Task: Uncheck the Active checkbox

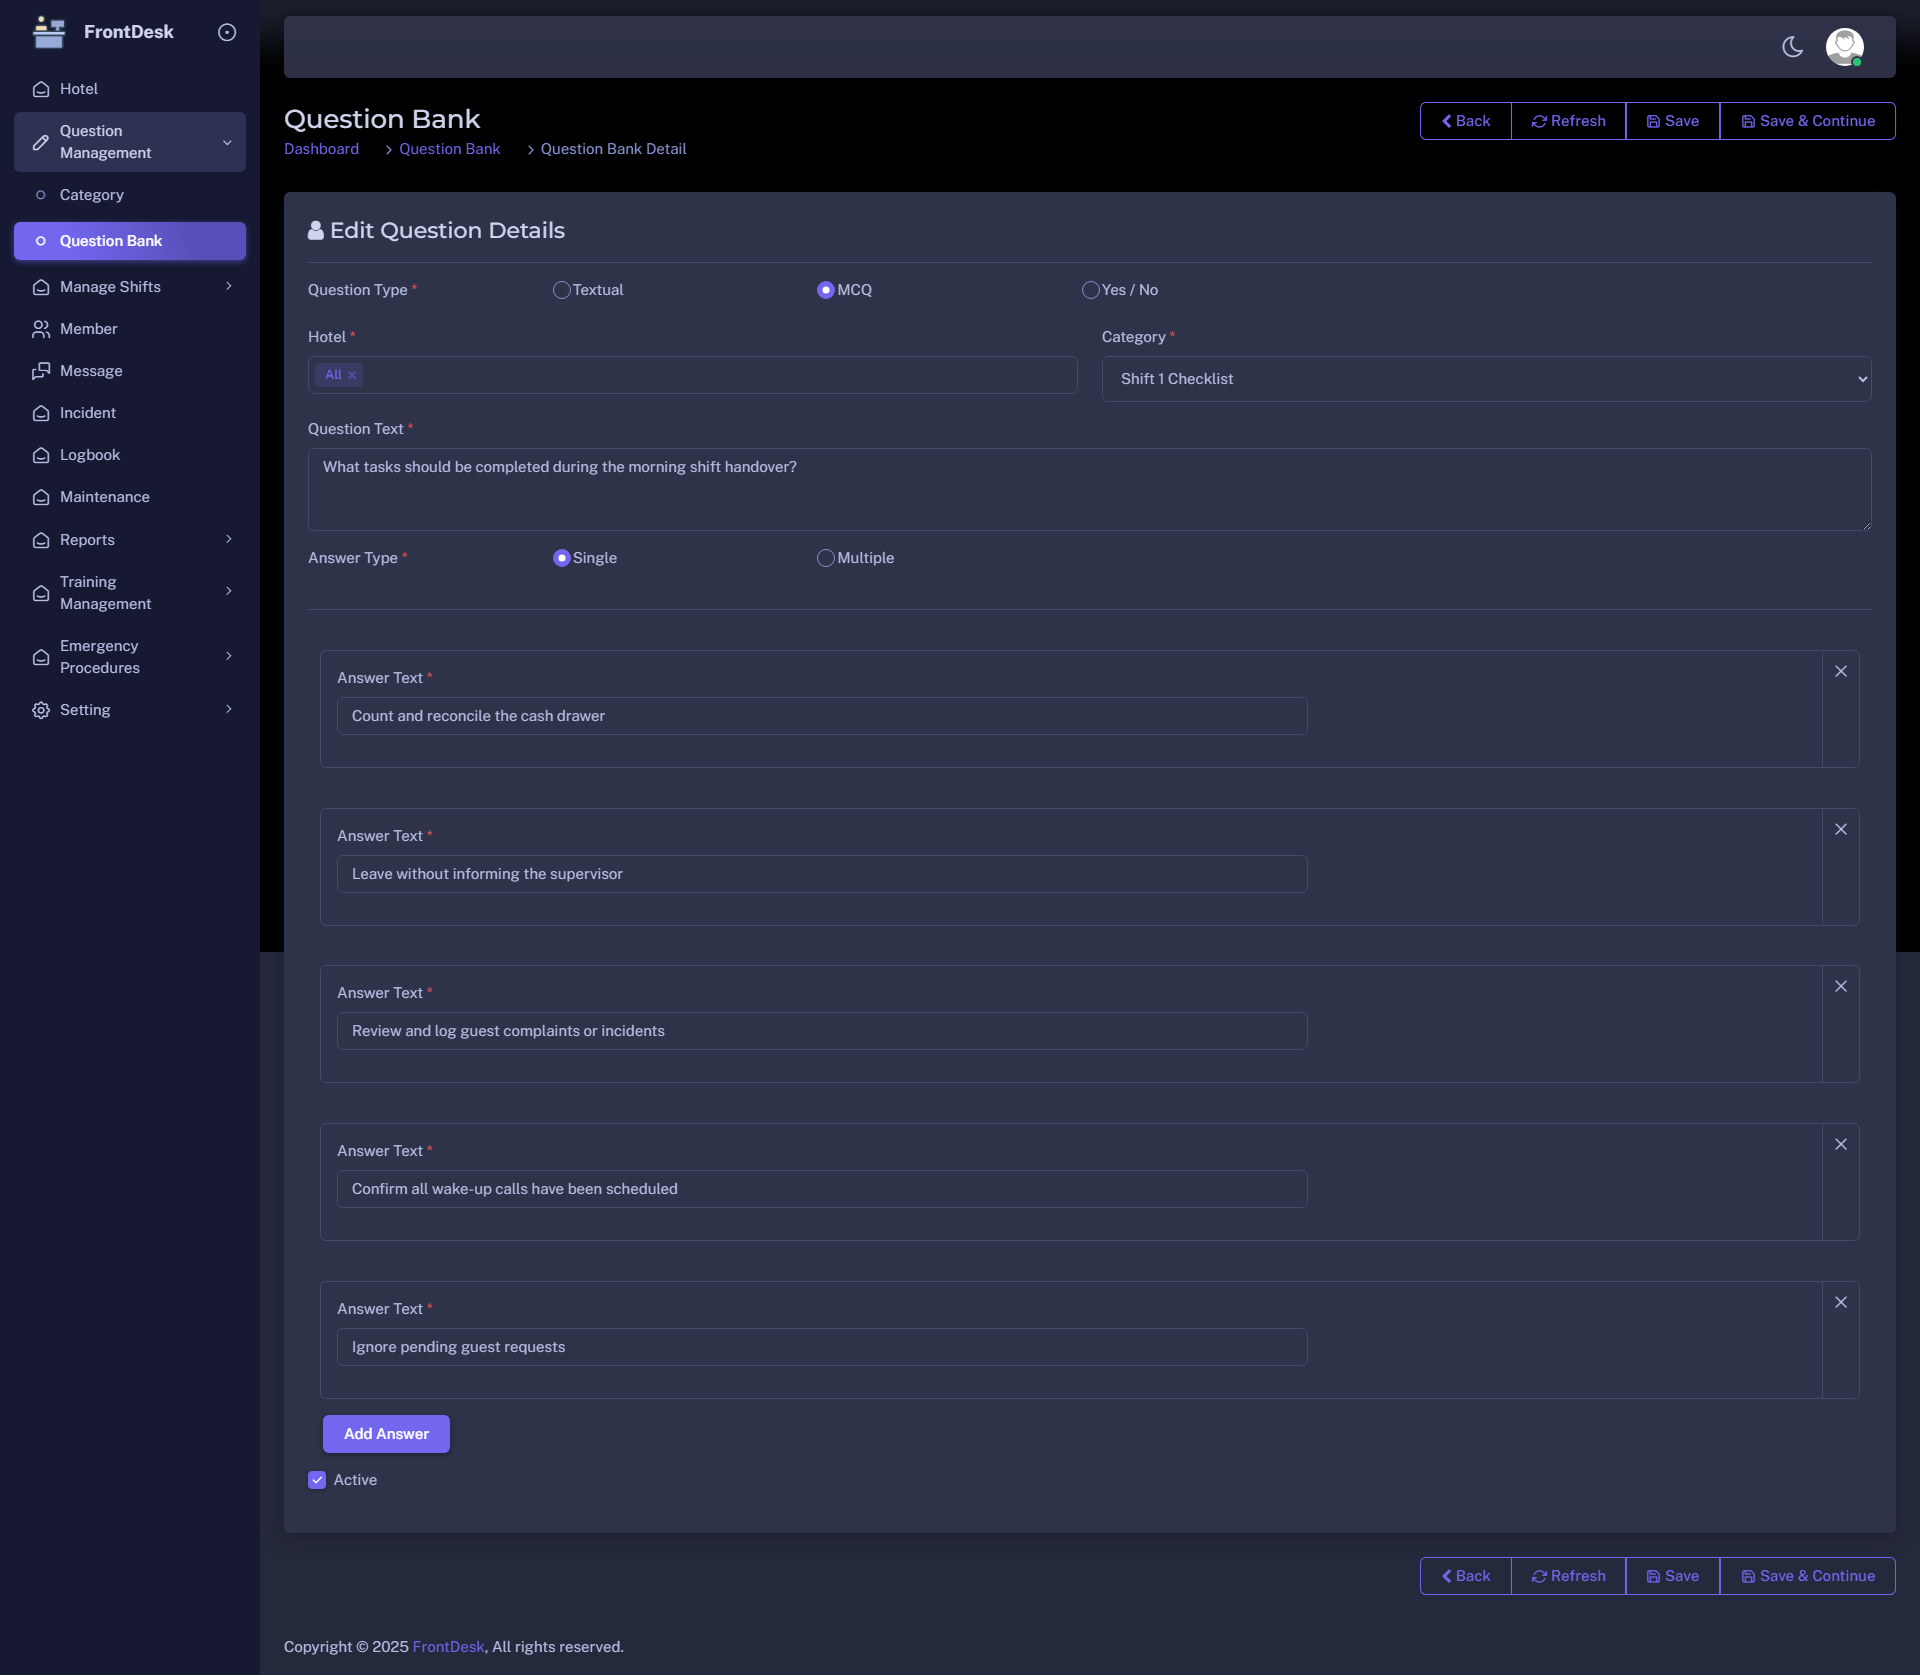Action: (x=317, y=1480)
